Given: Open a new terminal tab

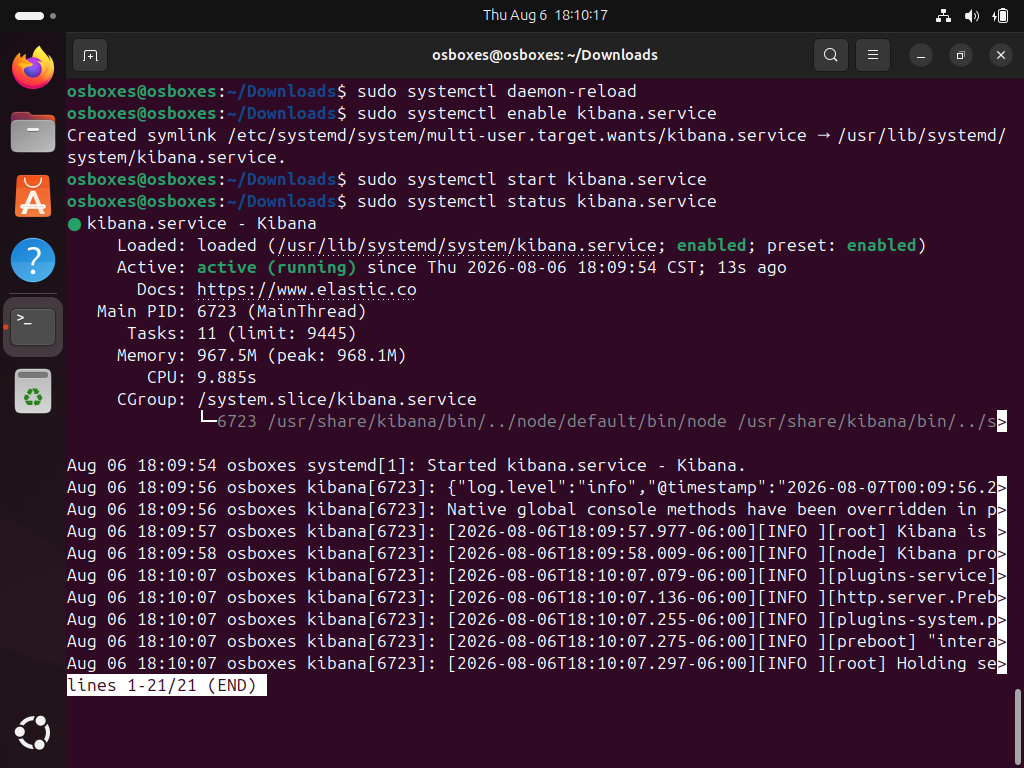Looking at the screenshot, I should 90,56.
